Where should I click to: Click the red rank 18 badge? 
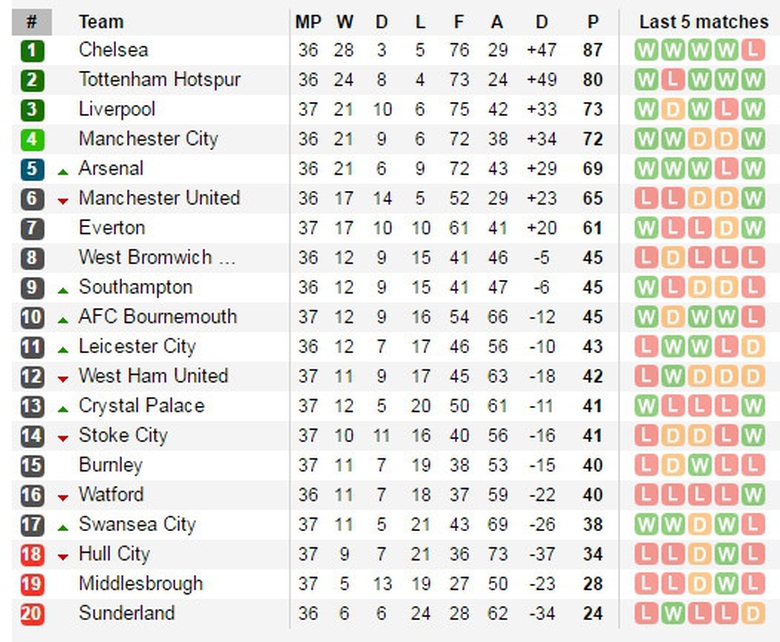(32, 554)
